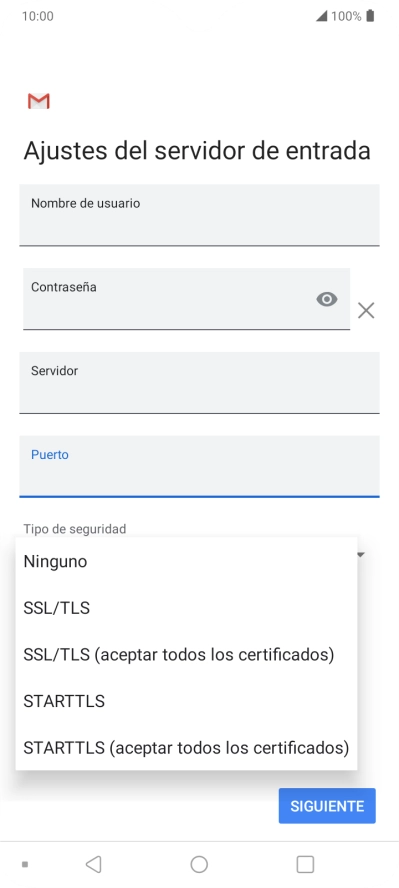This screenshot has height=888, width=399.
Task: Select STARTTLS (aceptar todos los certificados)
Action: tap(186, 748)
